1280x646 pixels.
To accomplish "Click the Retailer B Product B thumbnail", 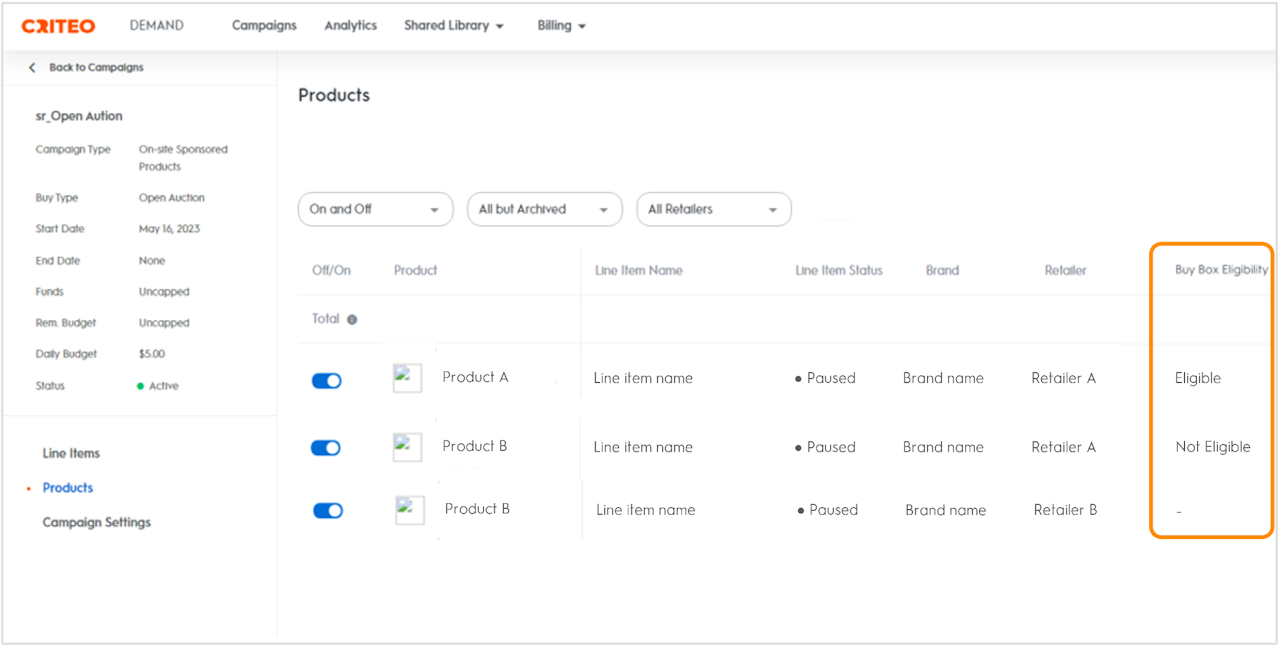I will tap(410, 510).
